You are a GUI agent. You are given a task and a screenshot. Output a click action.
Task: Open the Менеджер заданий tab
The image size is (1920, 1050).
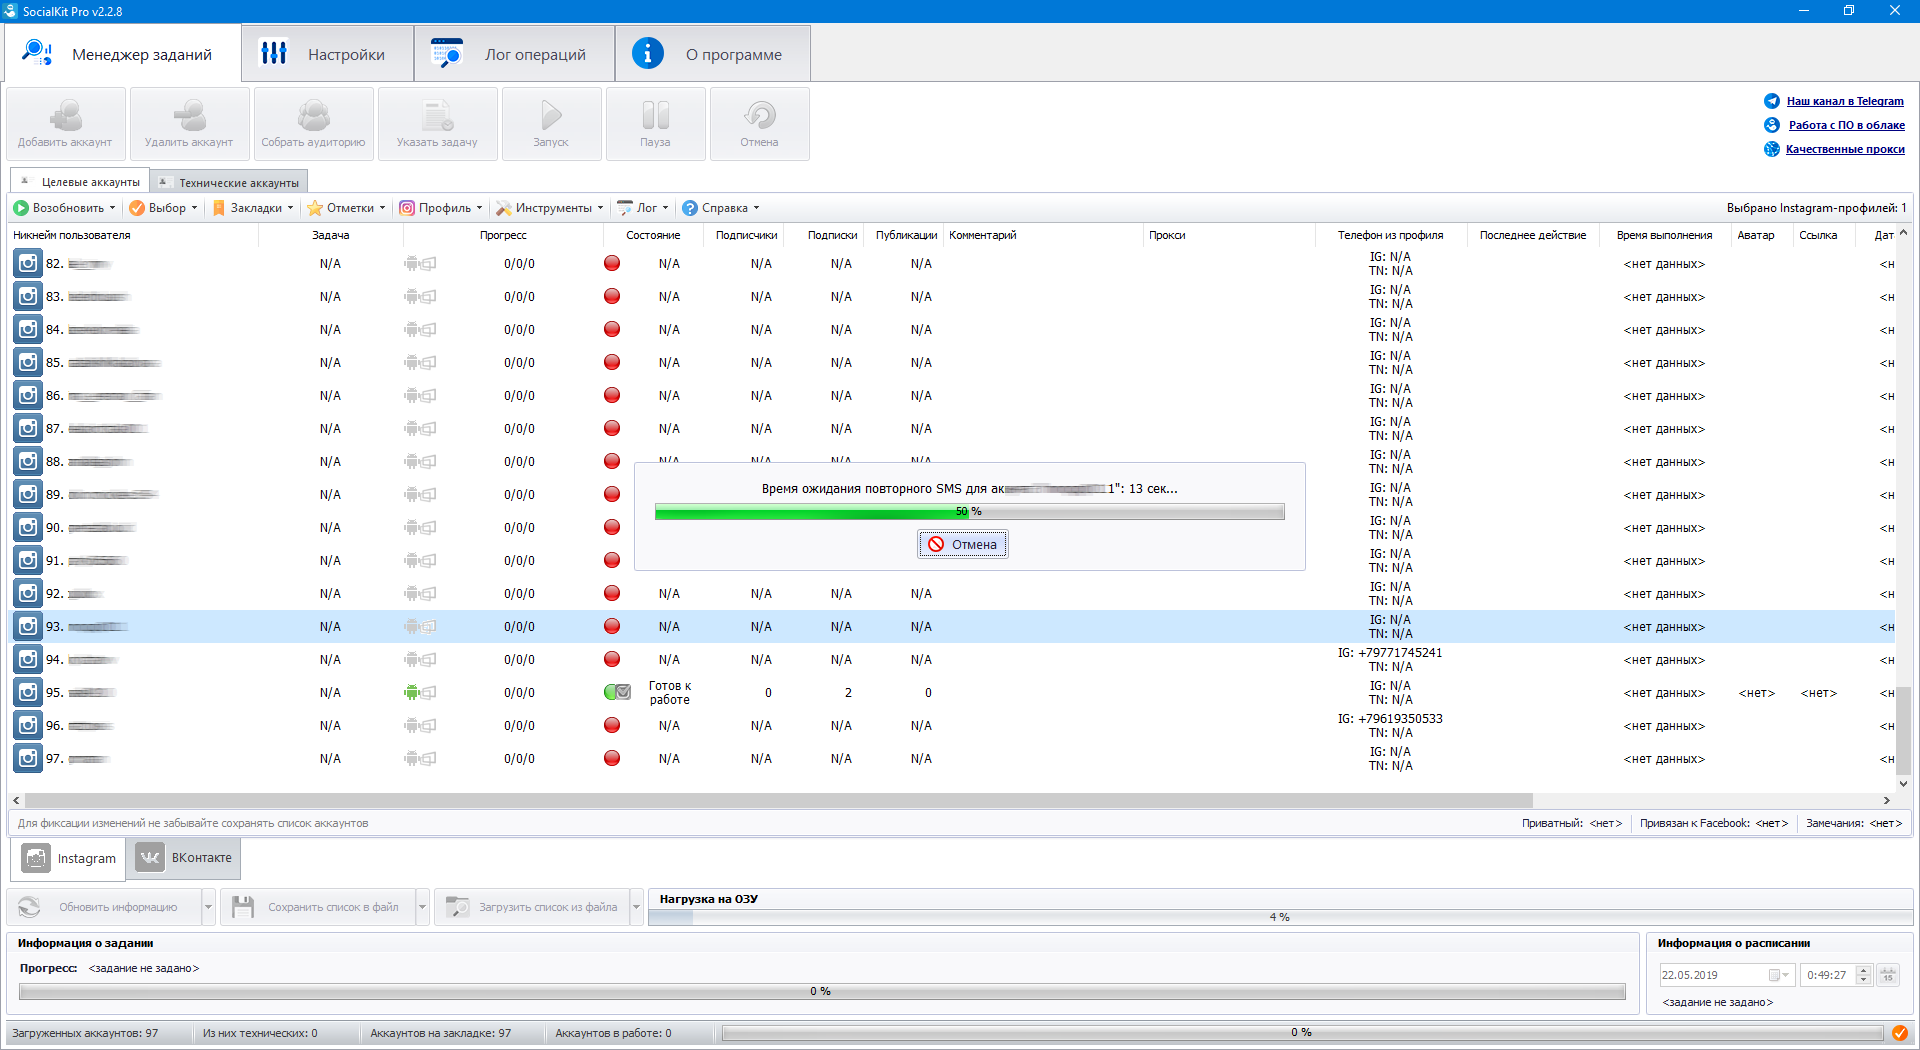point(123,54)
